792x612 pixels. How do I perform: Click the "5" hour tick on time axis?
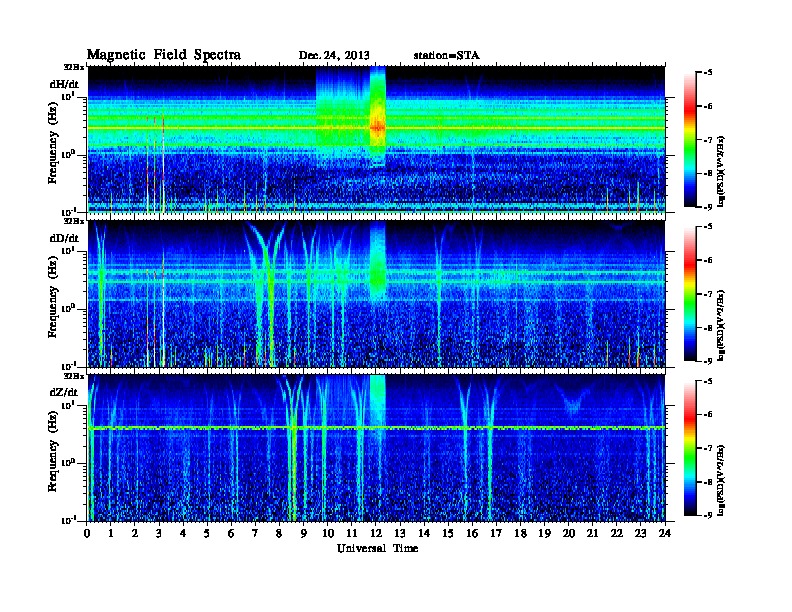click(207, 533)
